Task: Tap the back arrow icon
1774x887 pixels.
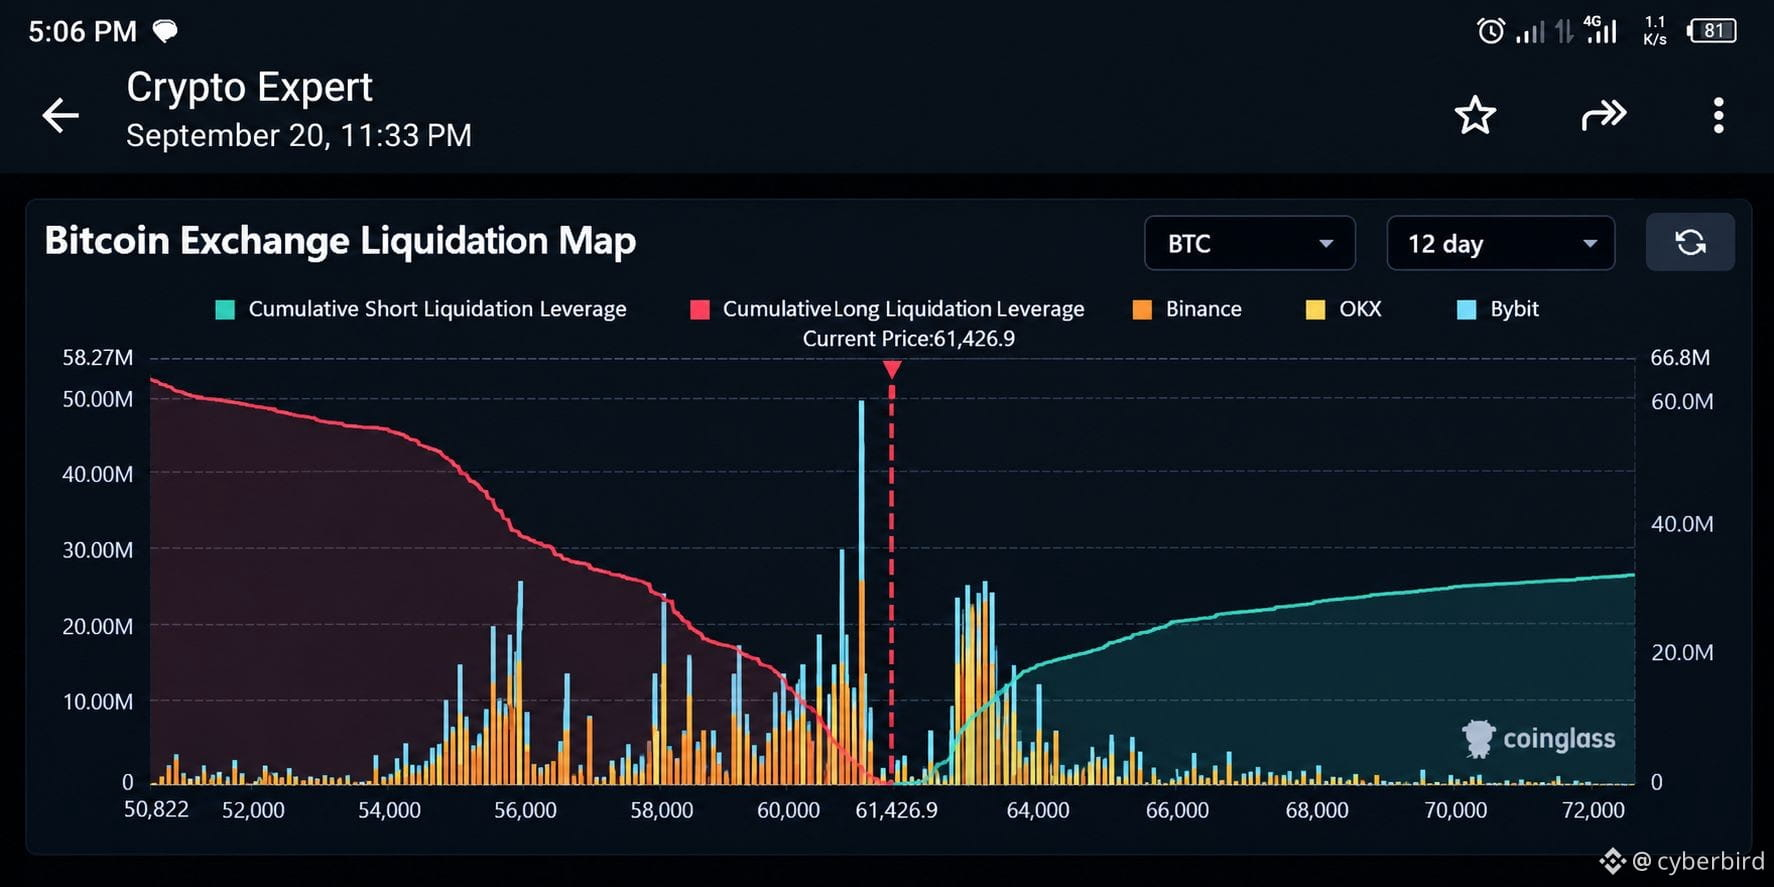Action: [60, 115]
